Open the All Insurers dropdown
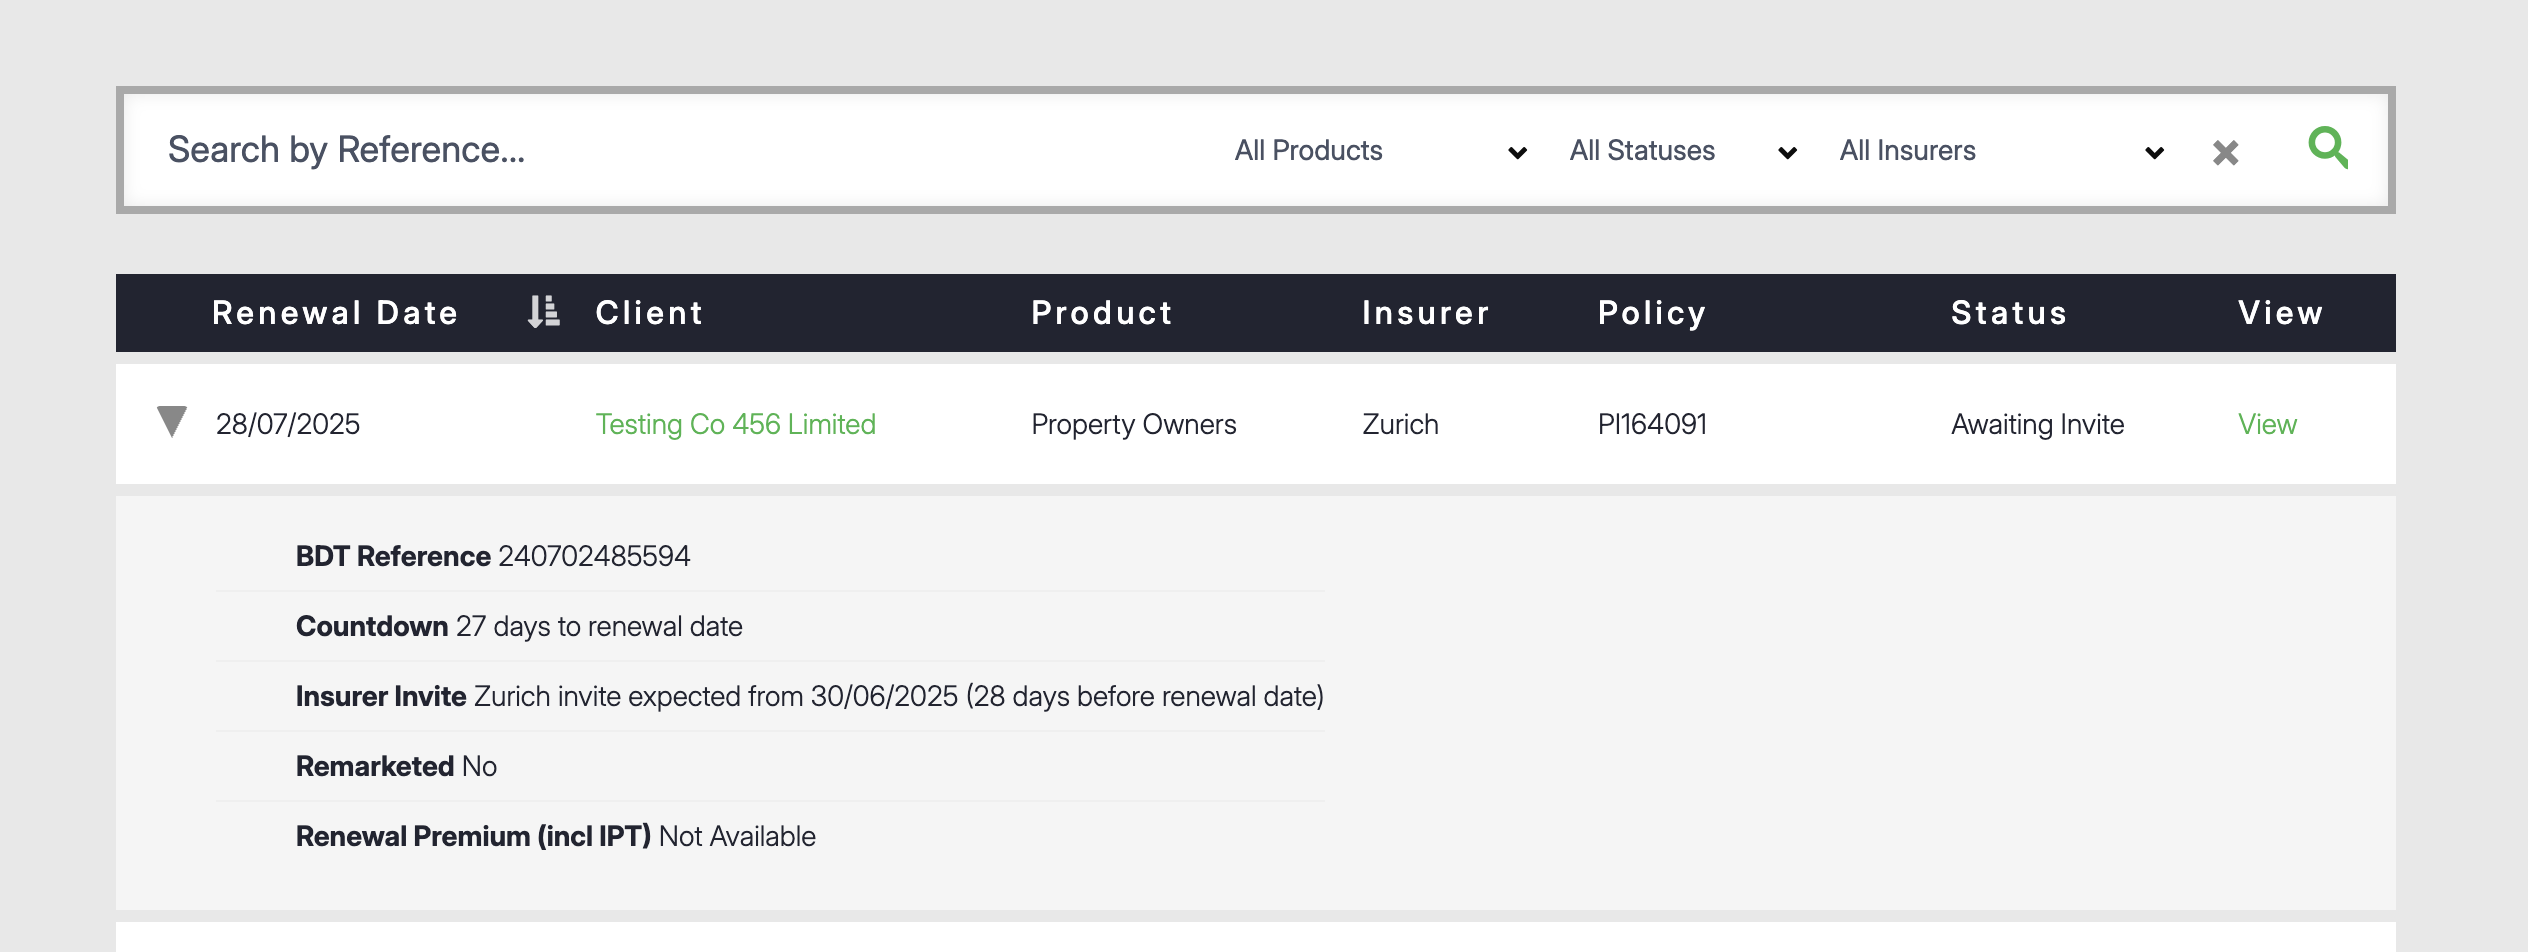Screen dimensions: 2528x952 coord(2001,151)
